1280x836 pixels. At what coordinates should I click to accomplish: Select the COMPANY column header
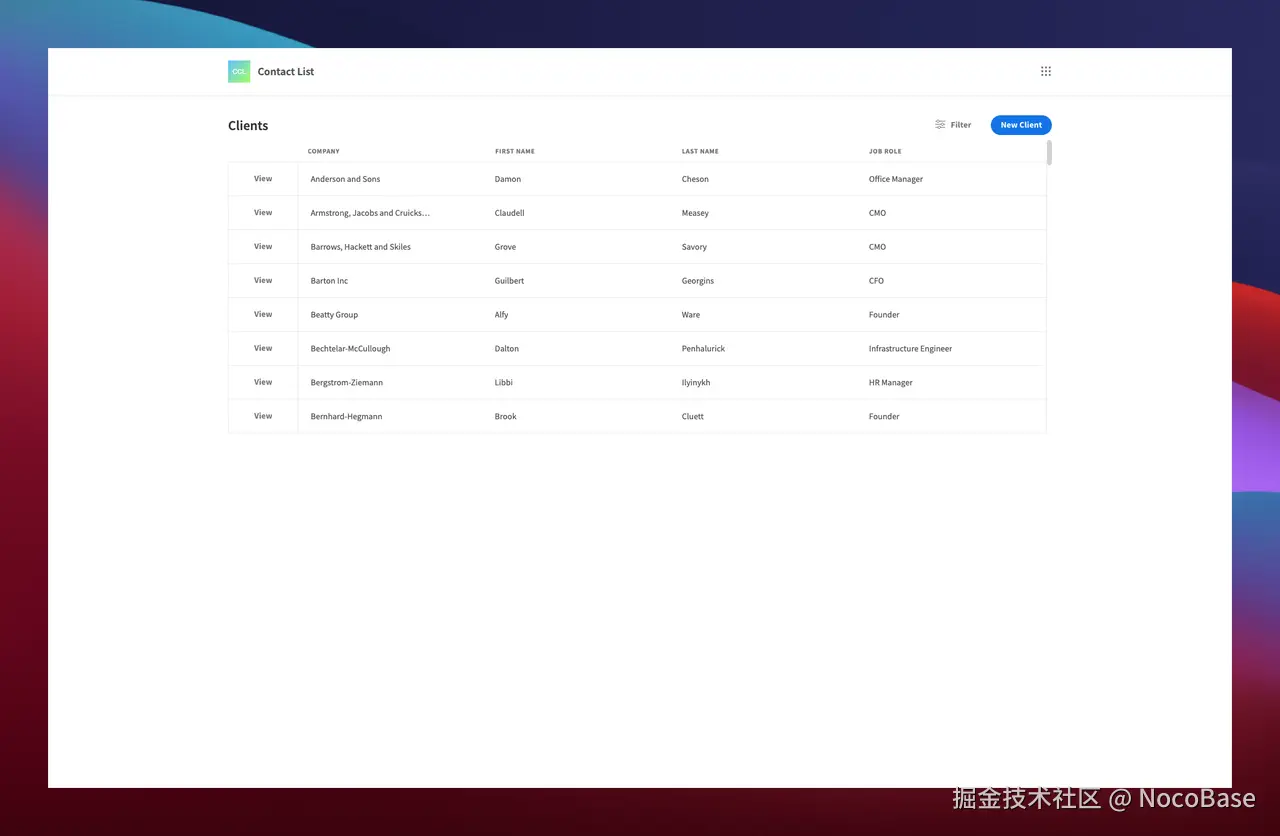324,151
